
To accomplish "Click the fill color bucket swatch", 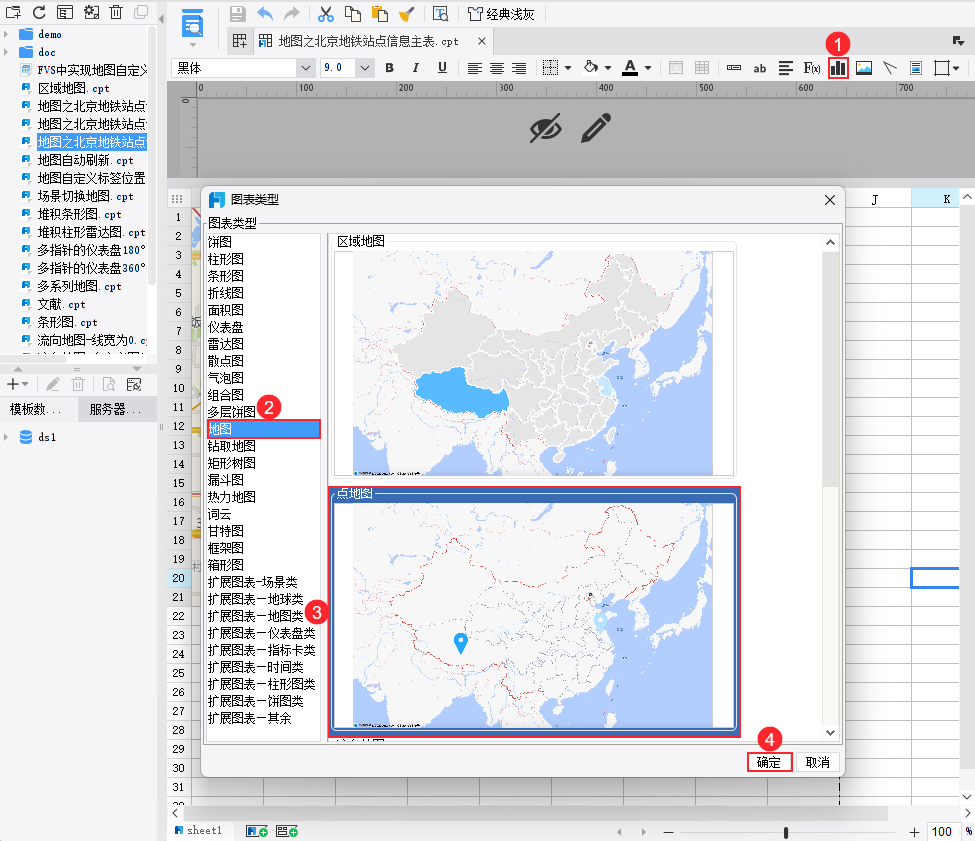I will tap(591, 67).
